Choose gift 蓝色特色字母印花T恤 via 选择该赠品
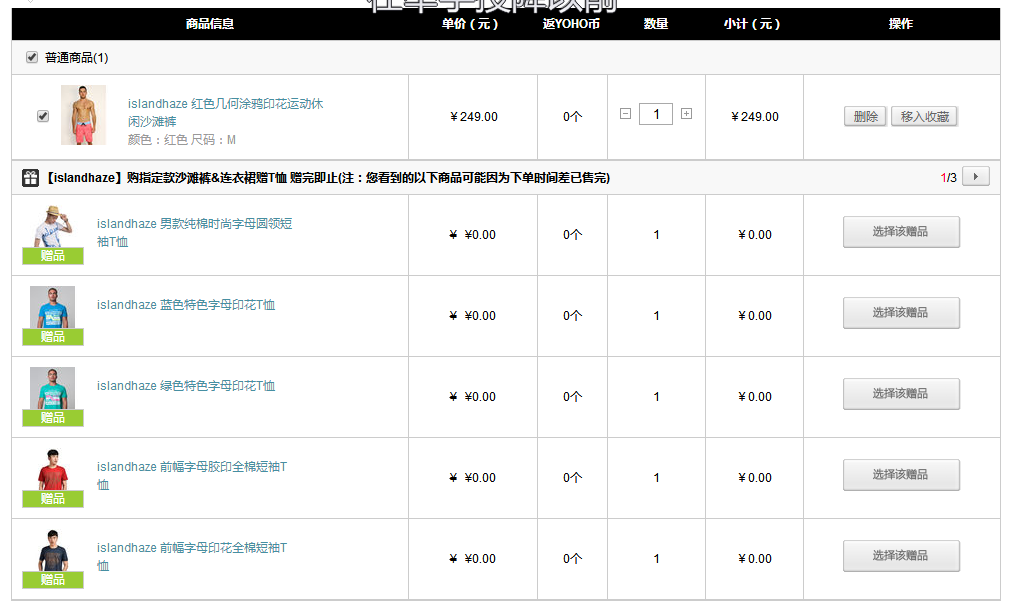Image resolution: width=1010 pixels, height=607 pixels. (x=901, y=313)
